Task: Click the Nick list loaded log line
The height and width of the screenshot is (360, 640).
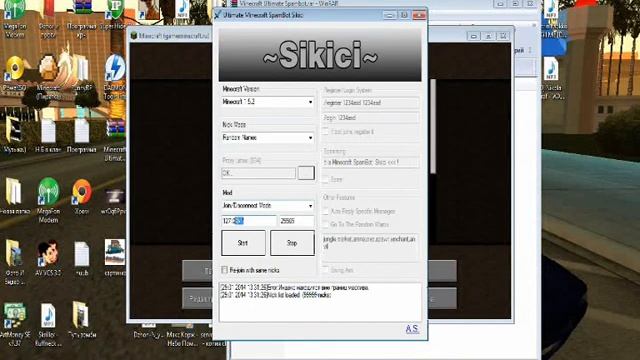Action: (276, 295)
